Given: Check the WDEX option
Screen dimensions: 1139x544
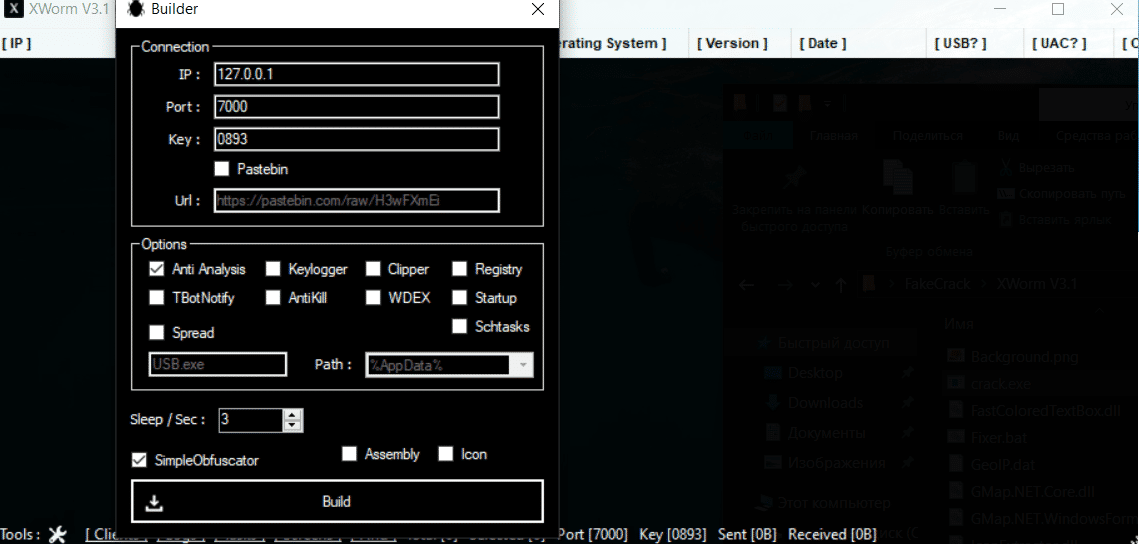Looking at the screenshot, I should (x=373, y=297).
